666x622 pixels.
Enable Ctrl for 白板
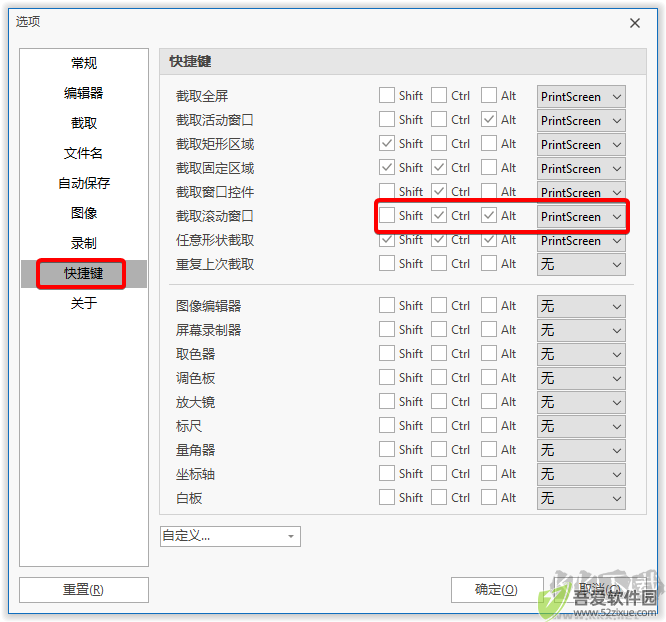(x=439, y=498)
